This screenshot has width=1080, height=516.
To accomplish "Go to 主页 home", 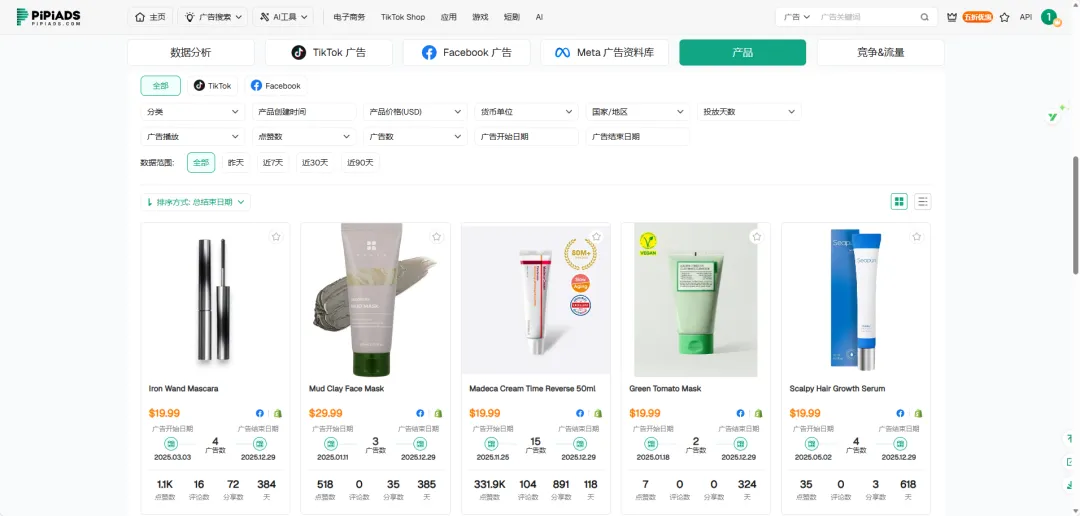I will [150, 17].
